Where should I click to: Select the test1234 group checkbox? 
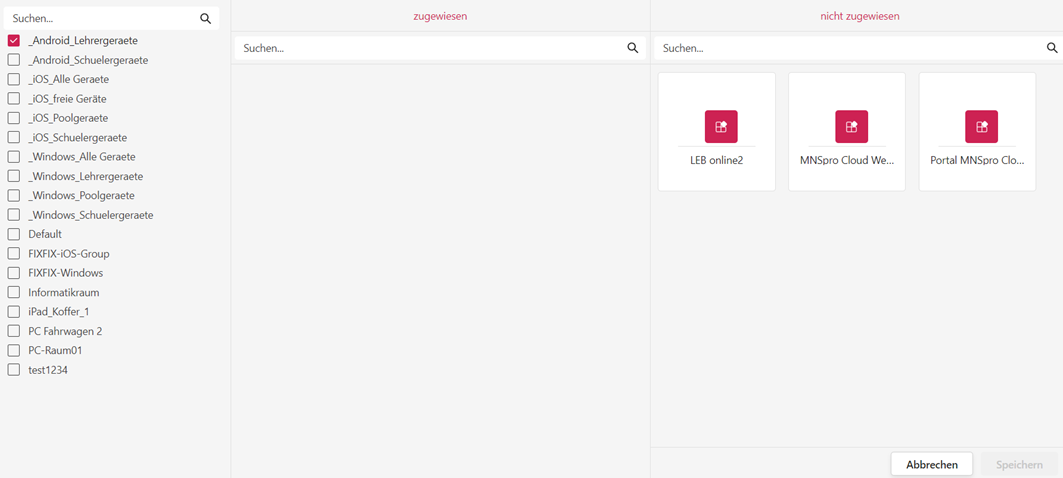[x=14, y=370]
